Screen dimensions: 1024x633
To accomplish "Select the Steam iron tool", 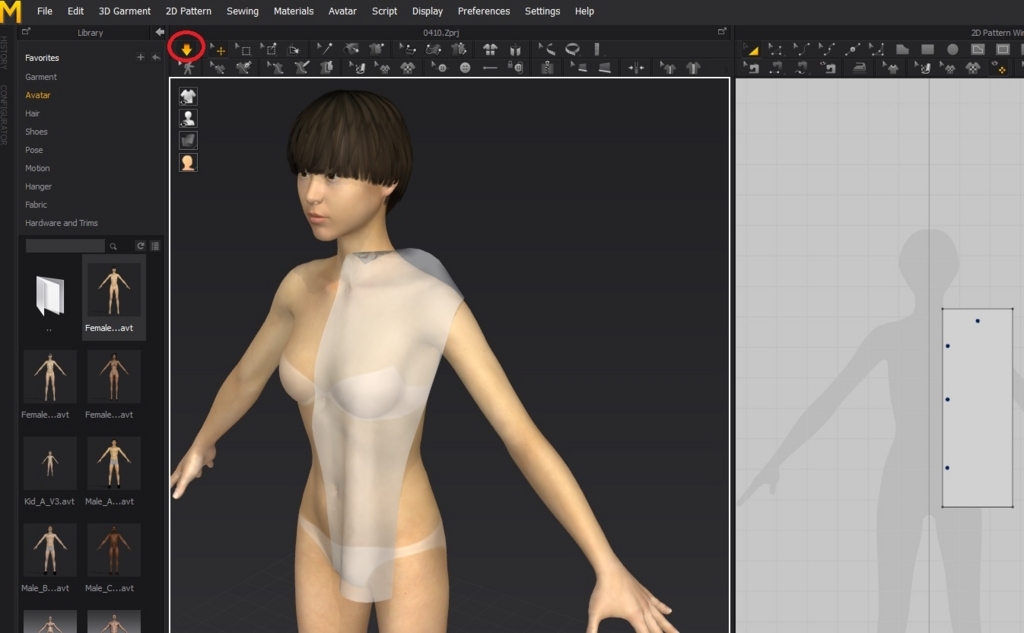I will 859,67.
